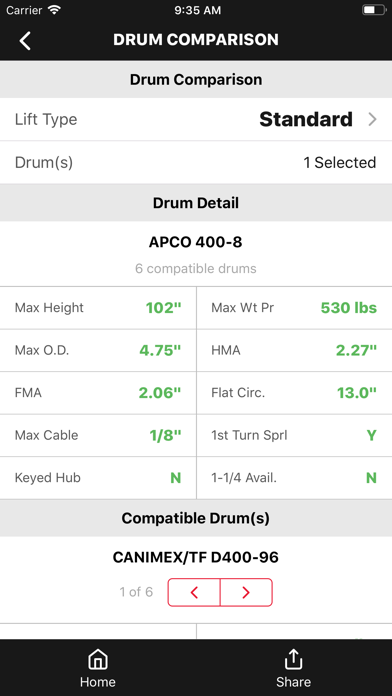Tap the battery indicator icon

[374, 10]
